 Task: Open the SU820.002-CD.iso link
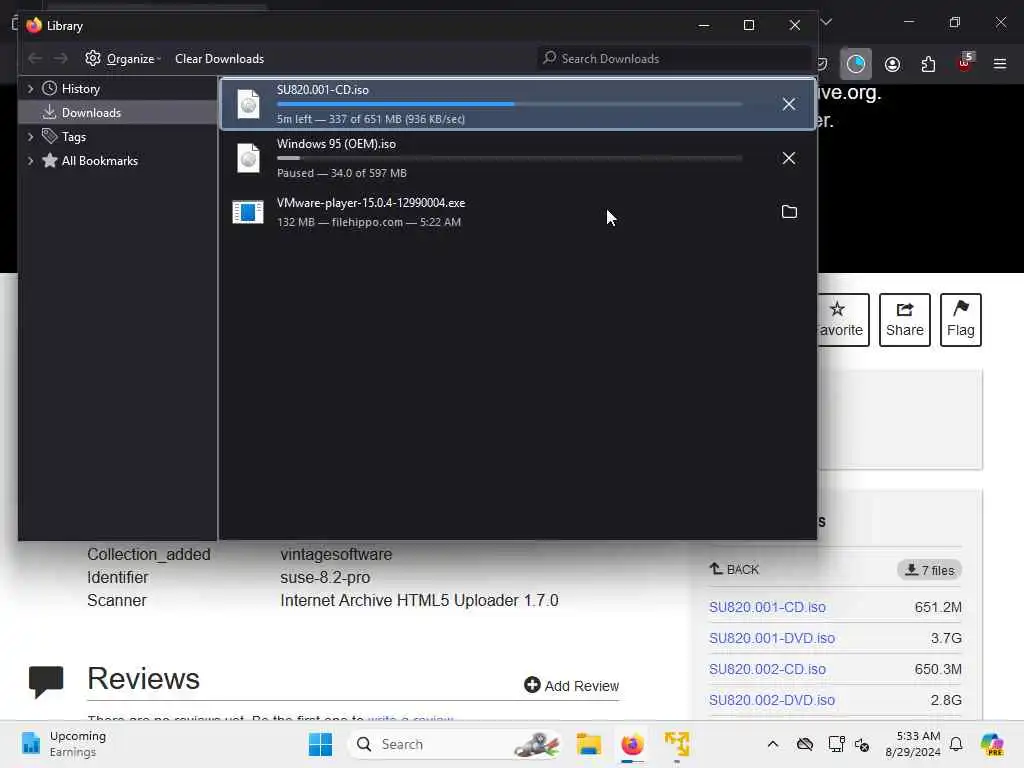pyautogui.click(x=767, y=669)
